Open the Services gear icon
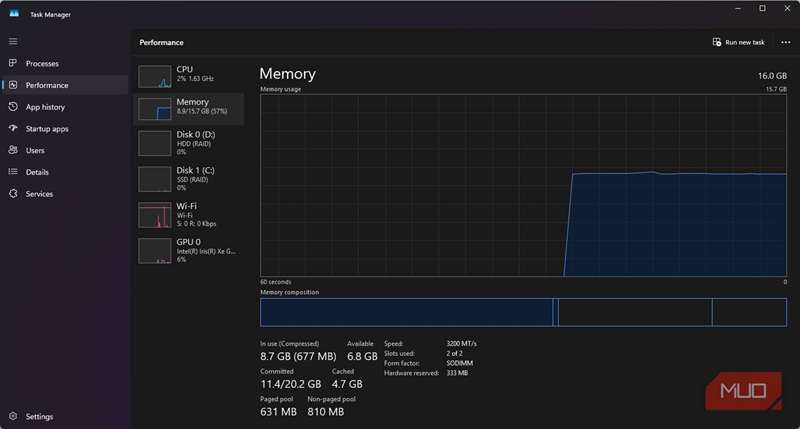This screenshot has width=800, height=429. point(13,194)
